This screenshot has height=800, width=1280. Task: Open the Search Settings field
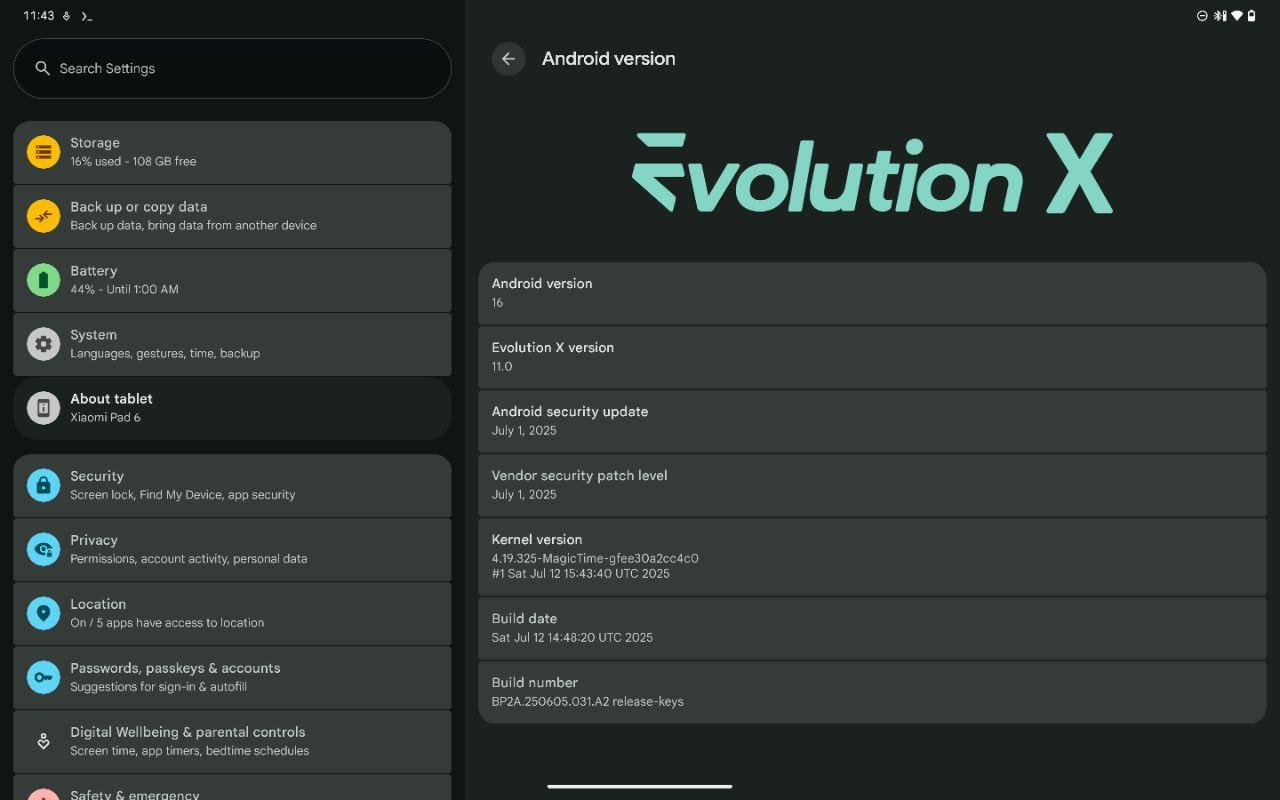click(x=232, y=68)
